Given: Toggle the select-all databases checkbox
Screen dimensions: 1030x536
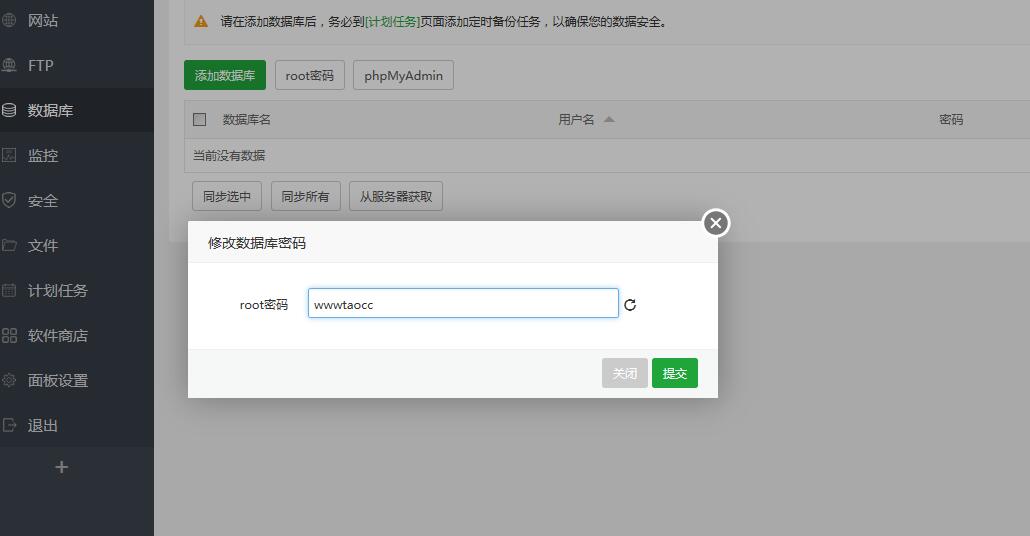Looking at the screenshot, I should pos(200,119).
